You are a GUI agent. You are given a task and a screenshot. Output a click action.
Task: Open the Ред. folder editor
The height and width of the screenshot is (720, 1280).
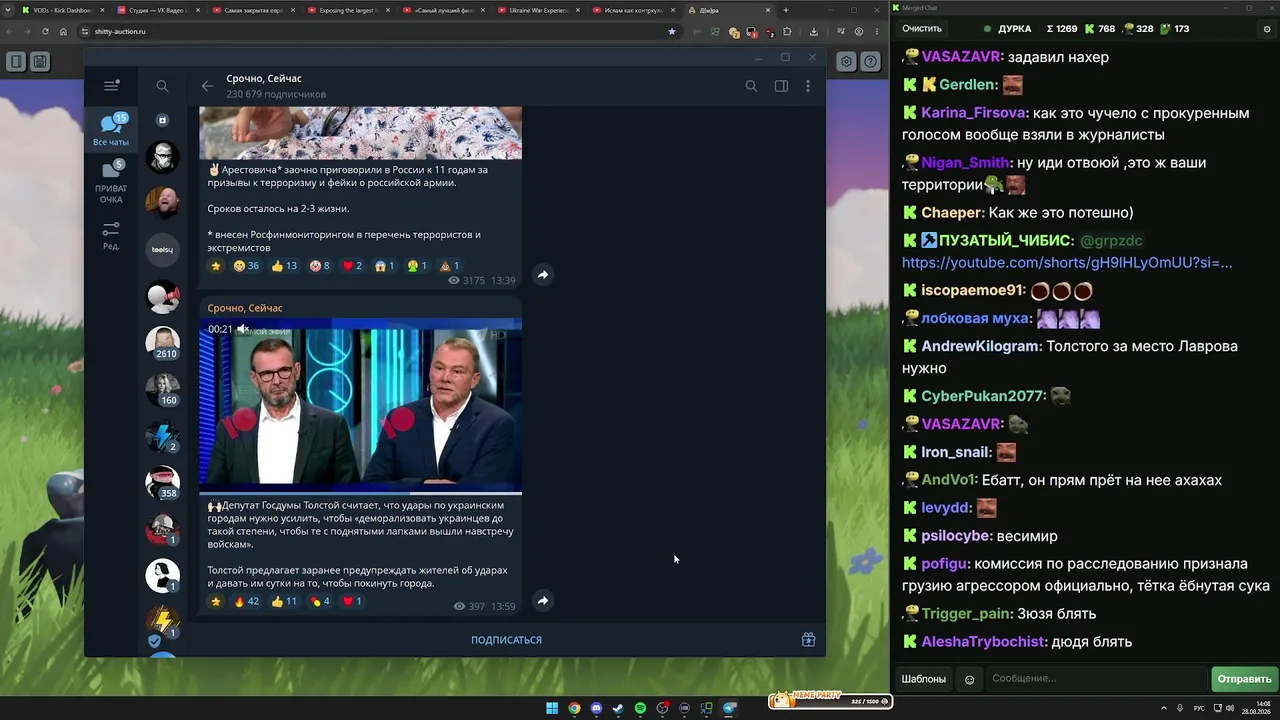pos(111,236)
